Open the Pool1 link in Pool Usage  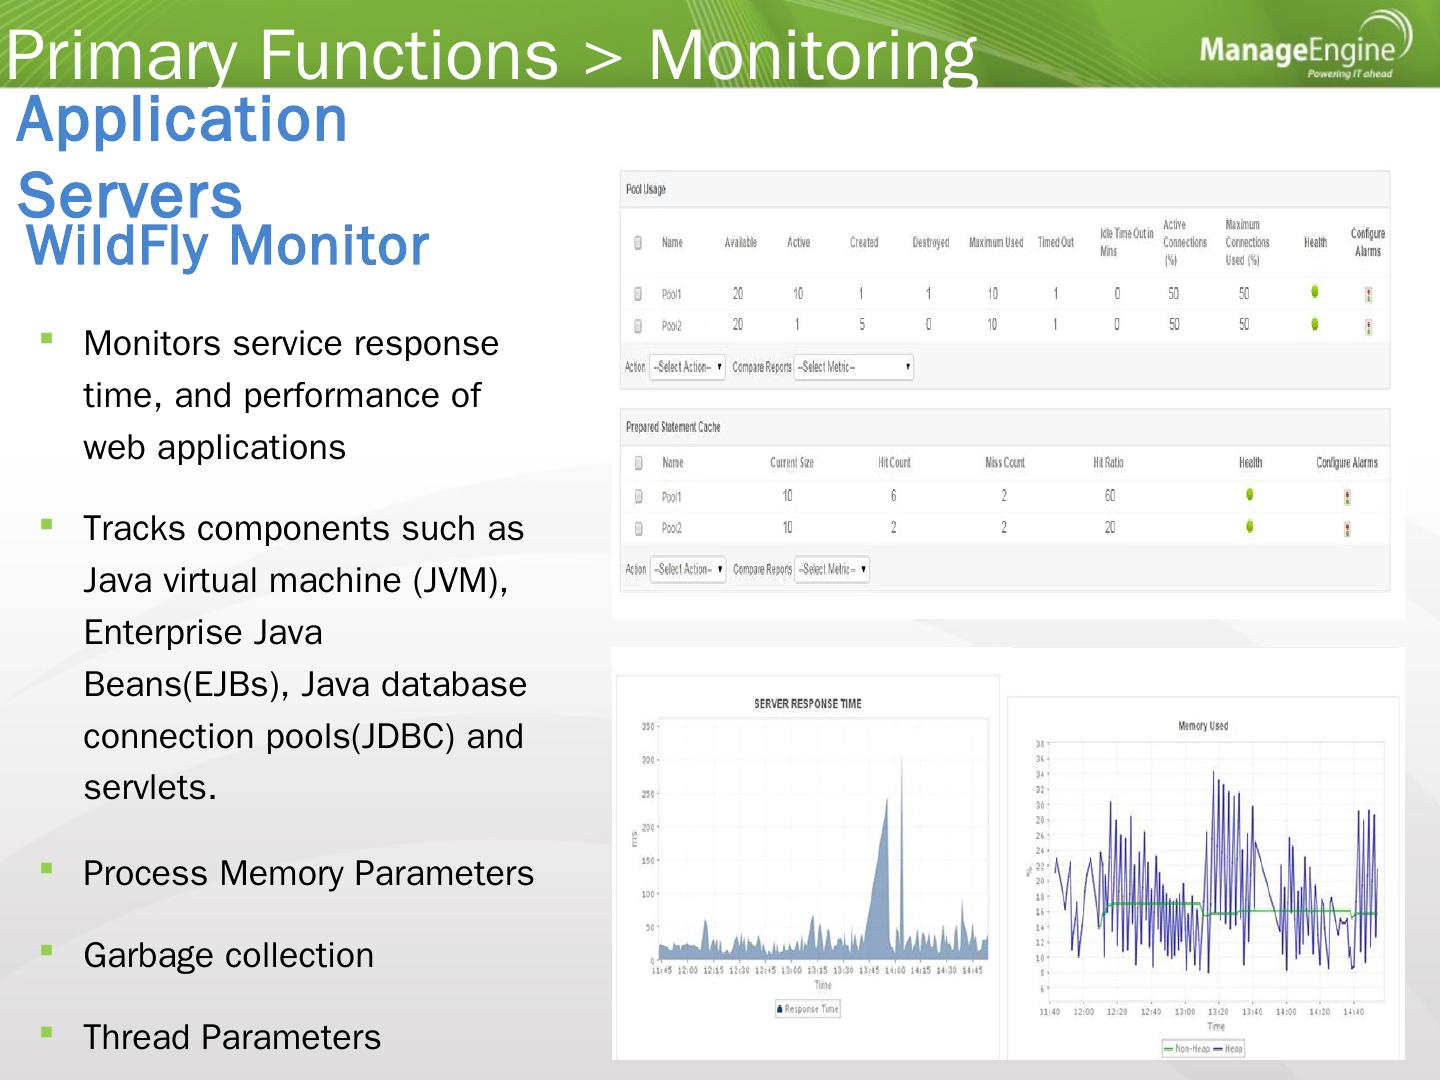point(671,295)
